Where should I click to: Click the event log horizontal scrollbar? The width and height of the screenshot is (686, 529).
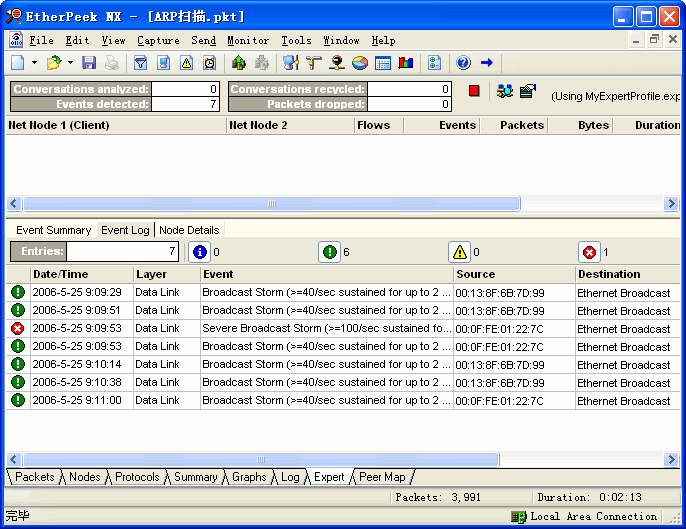coord(260,460)
